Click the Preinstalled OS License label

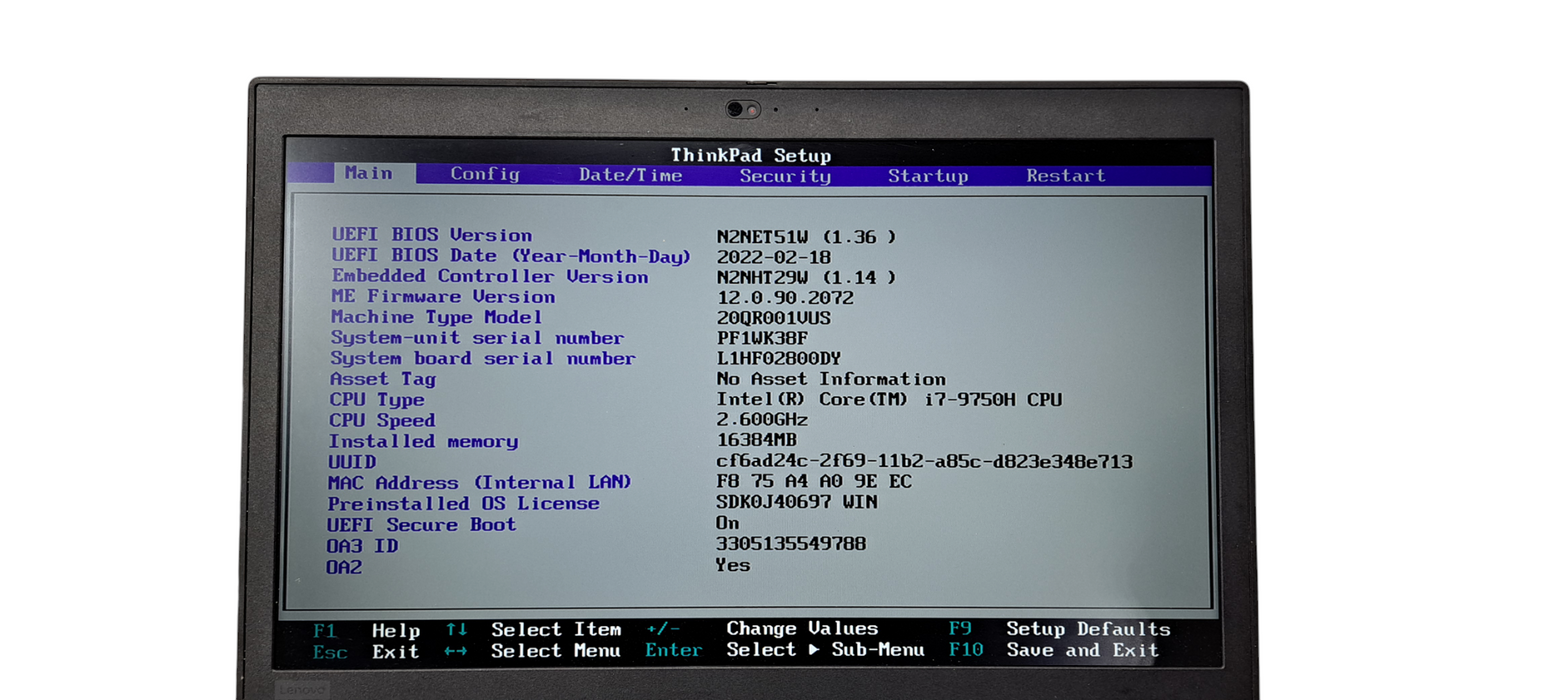point(464,504)
